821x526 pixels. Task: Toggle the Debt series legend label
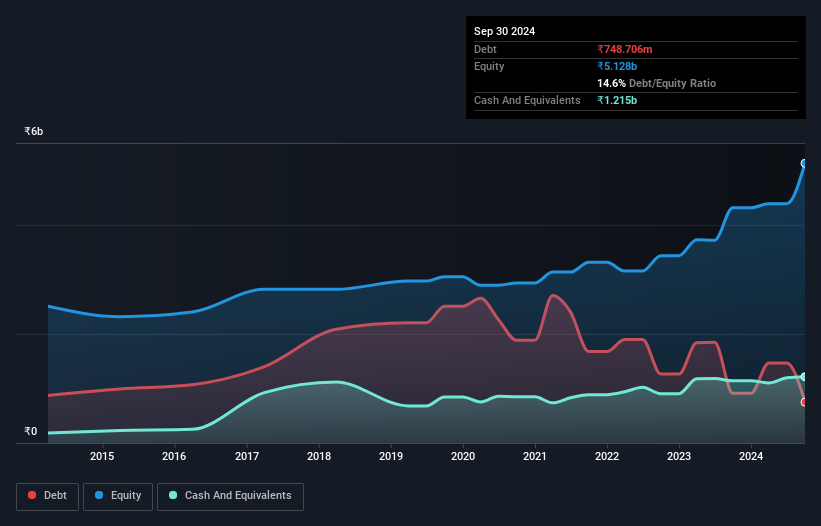tap(54, 496)
